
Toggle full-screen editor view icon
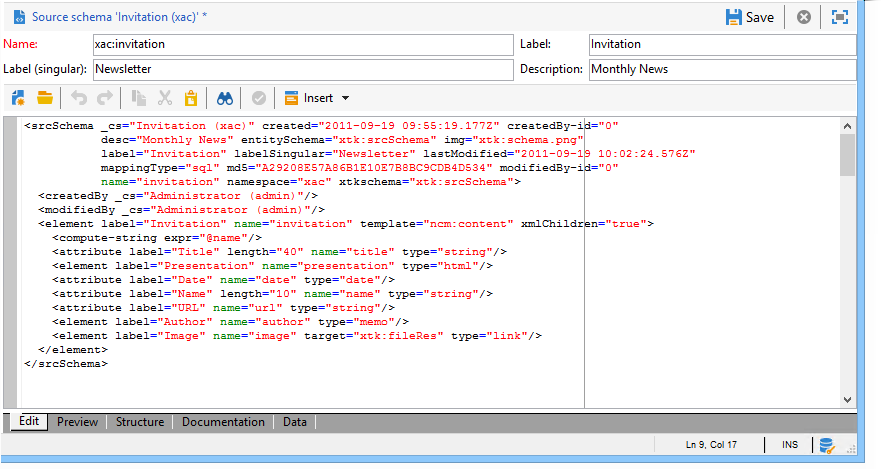coord(839,17)
